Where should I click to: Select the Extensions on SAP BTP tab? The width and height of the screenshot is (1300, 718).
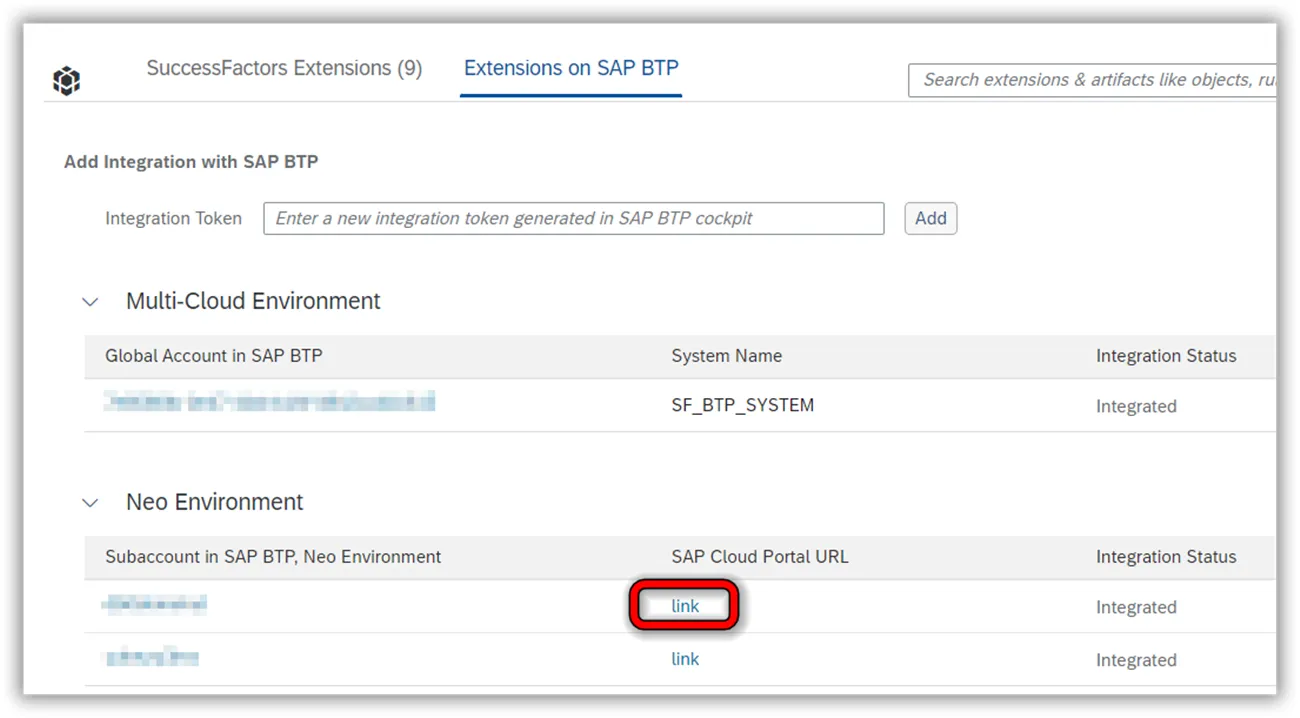tap(571, 68)
